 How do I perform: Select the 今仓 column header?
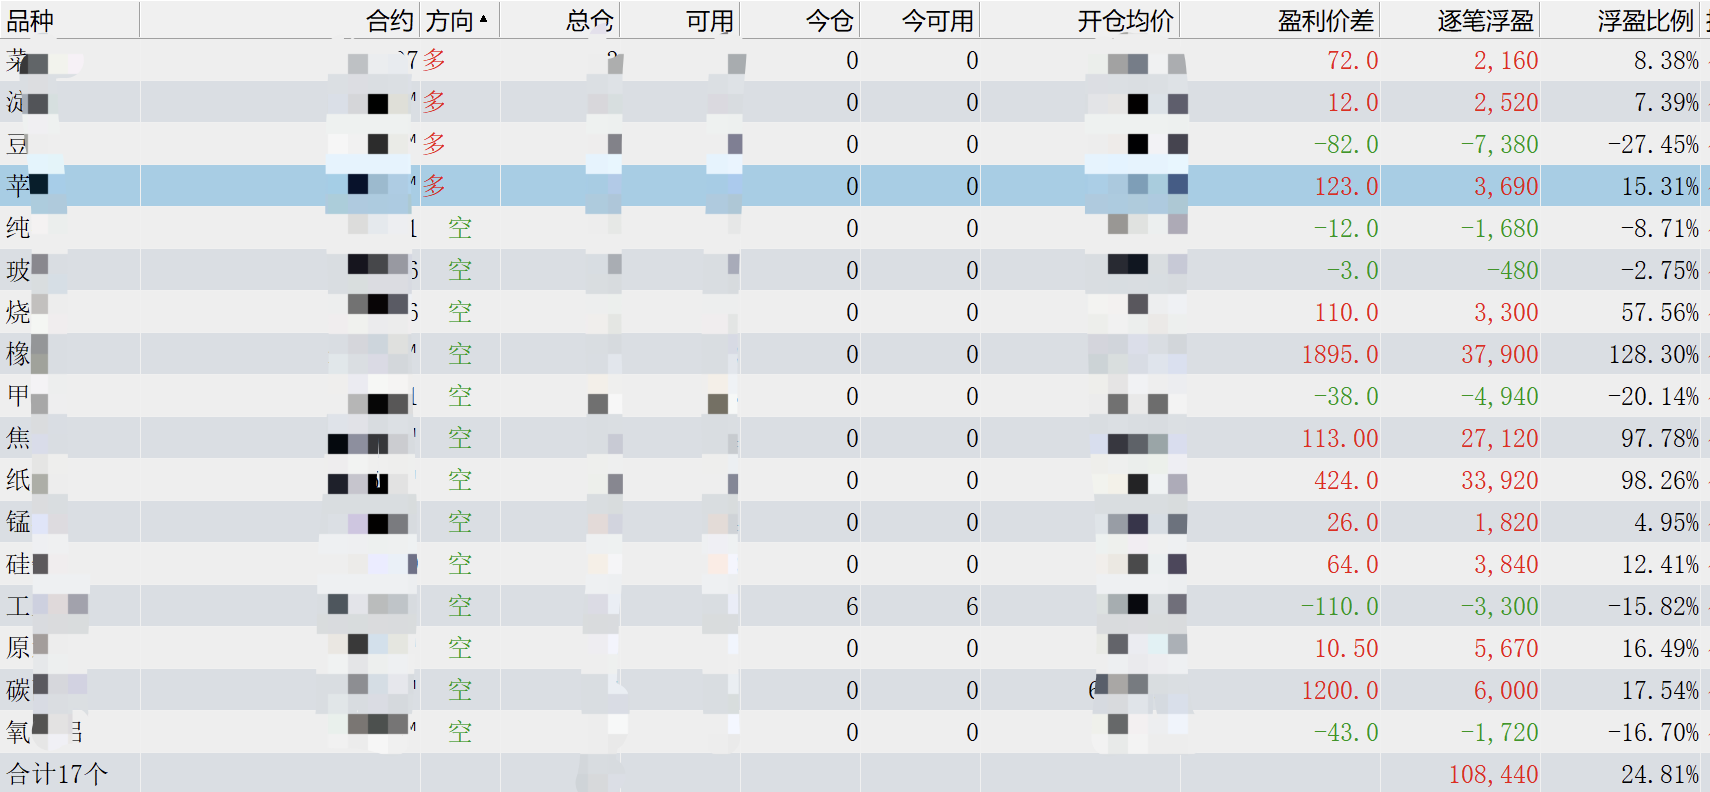(x=829, y=21)
